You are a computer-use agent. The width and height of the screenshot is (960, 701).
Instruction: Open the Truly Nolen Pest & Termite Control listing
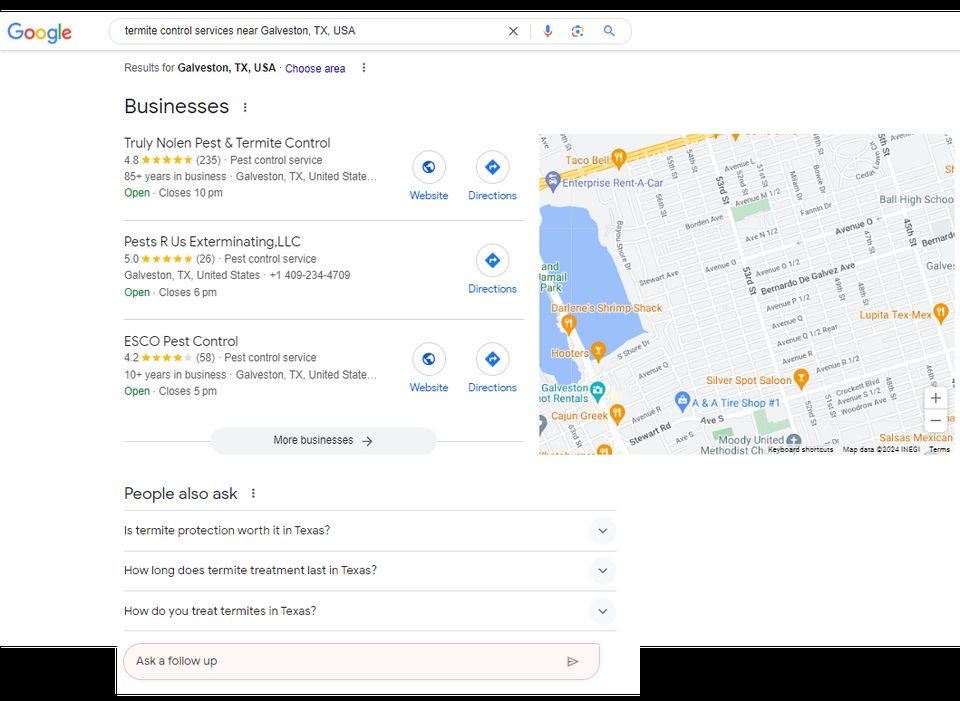[x=227, y=143]
